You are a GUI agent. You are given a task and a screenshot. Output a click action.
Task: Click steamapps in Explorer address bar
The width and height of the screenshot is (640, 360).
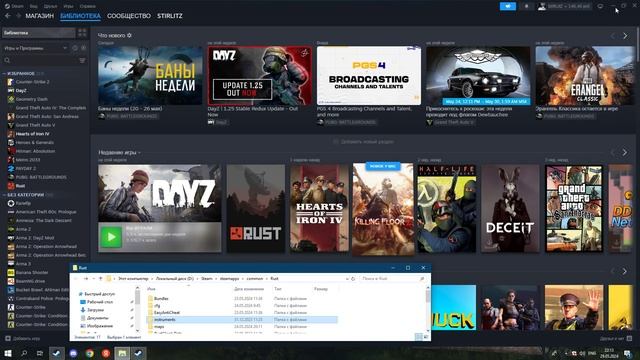click(x=229, y=279)
